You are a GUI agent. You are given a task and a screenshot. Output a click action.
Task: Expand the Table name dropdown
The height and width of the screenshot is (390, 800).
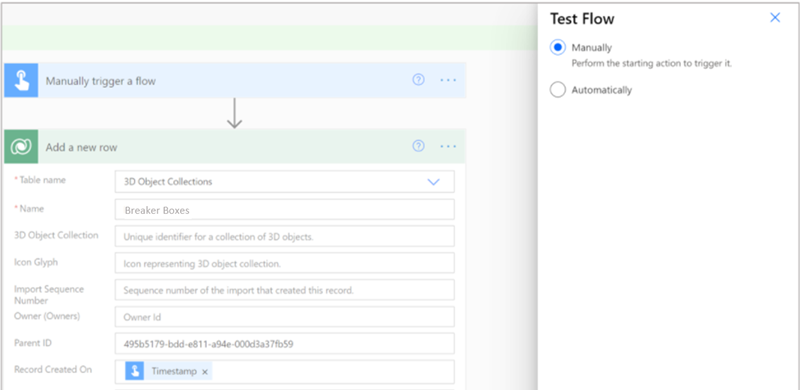coord(433,182)
